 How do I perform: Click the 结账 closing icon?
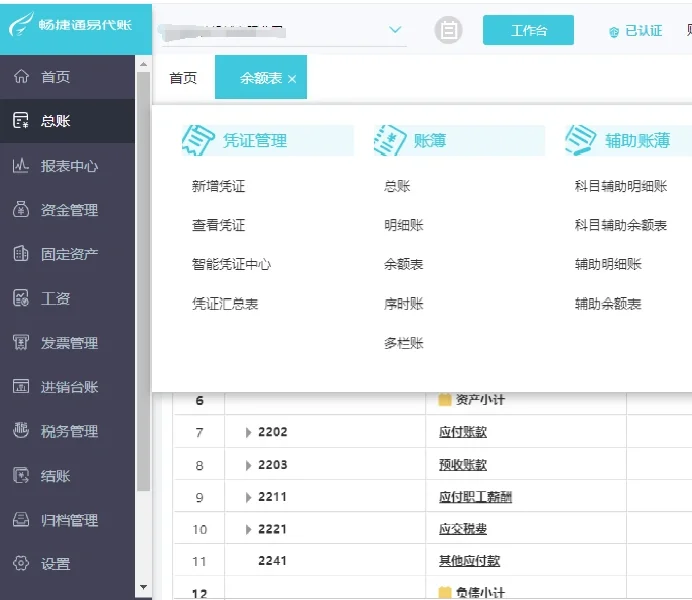pyautogui.click(x=21, y=475)
